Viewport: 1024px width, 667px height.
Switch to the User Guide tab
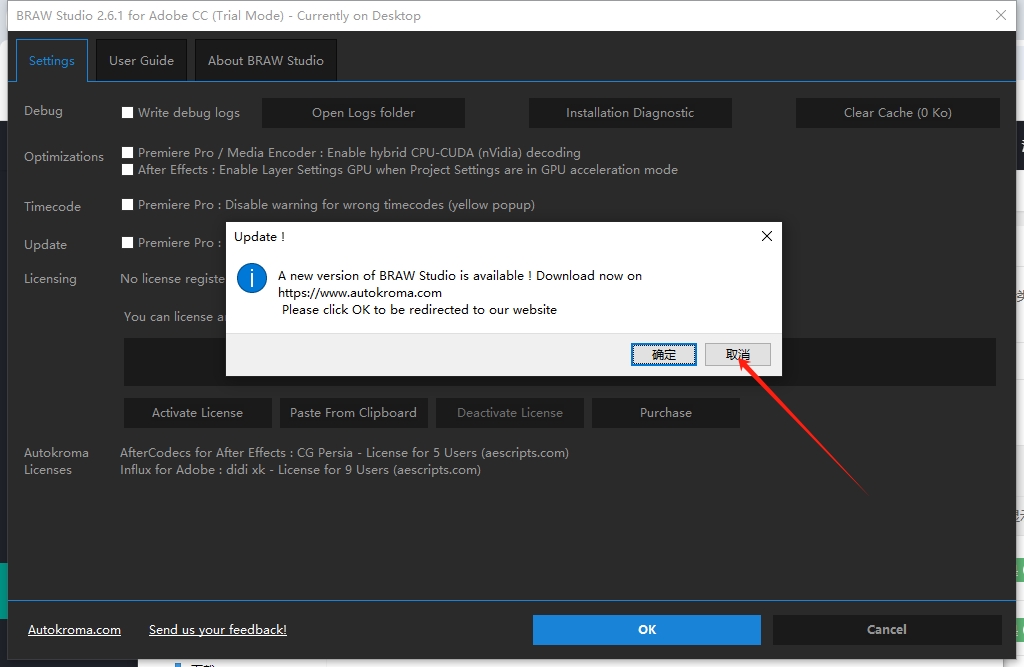pos(141,61)
